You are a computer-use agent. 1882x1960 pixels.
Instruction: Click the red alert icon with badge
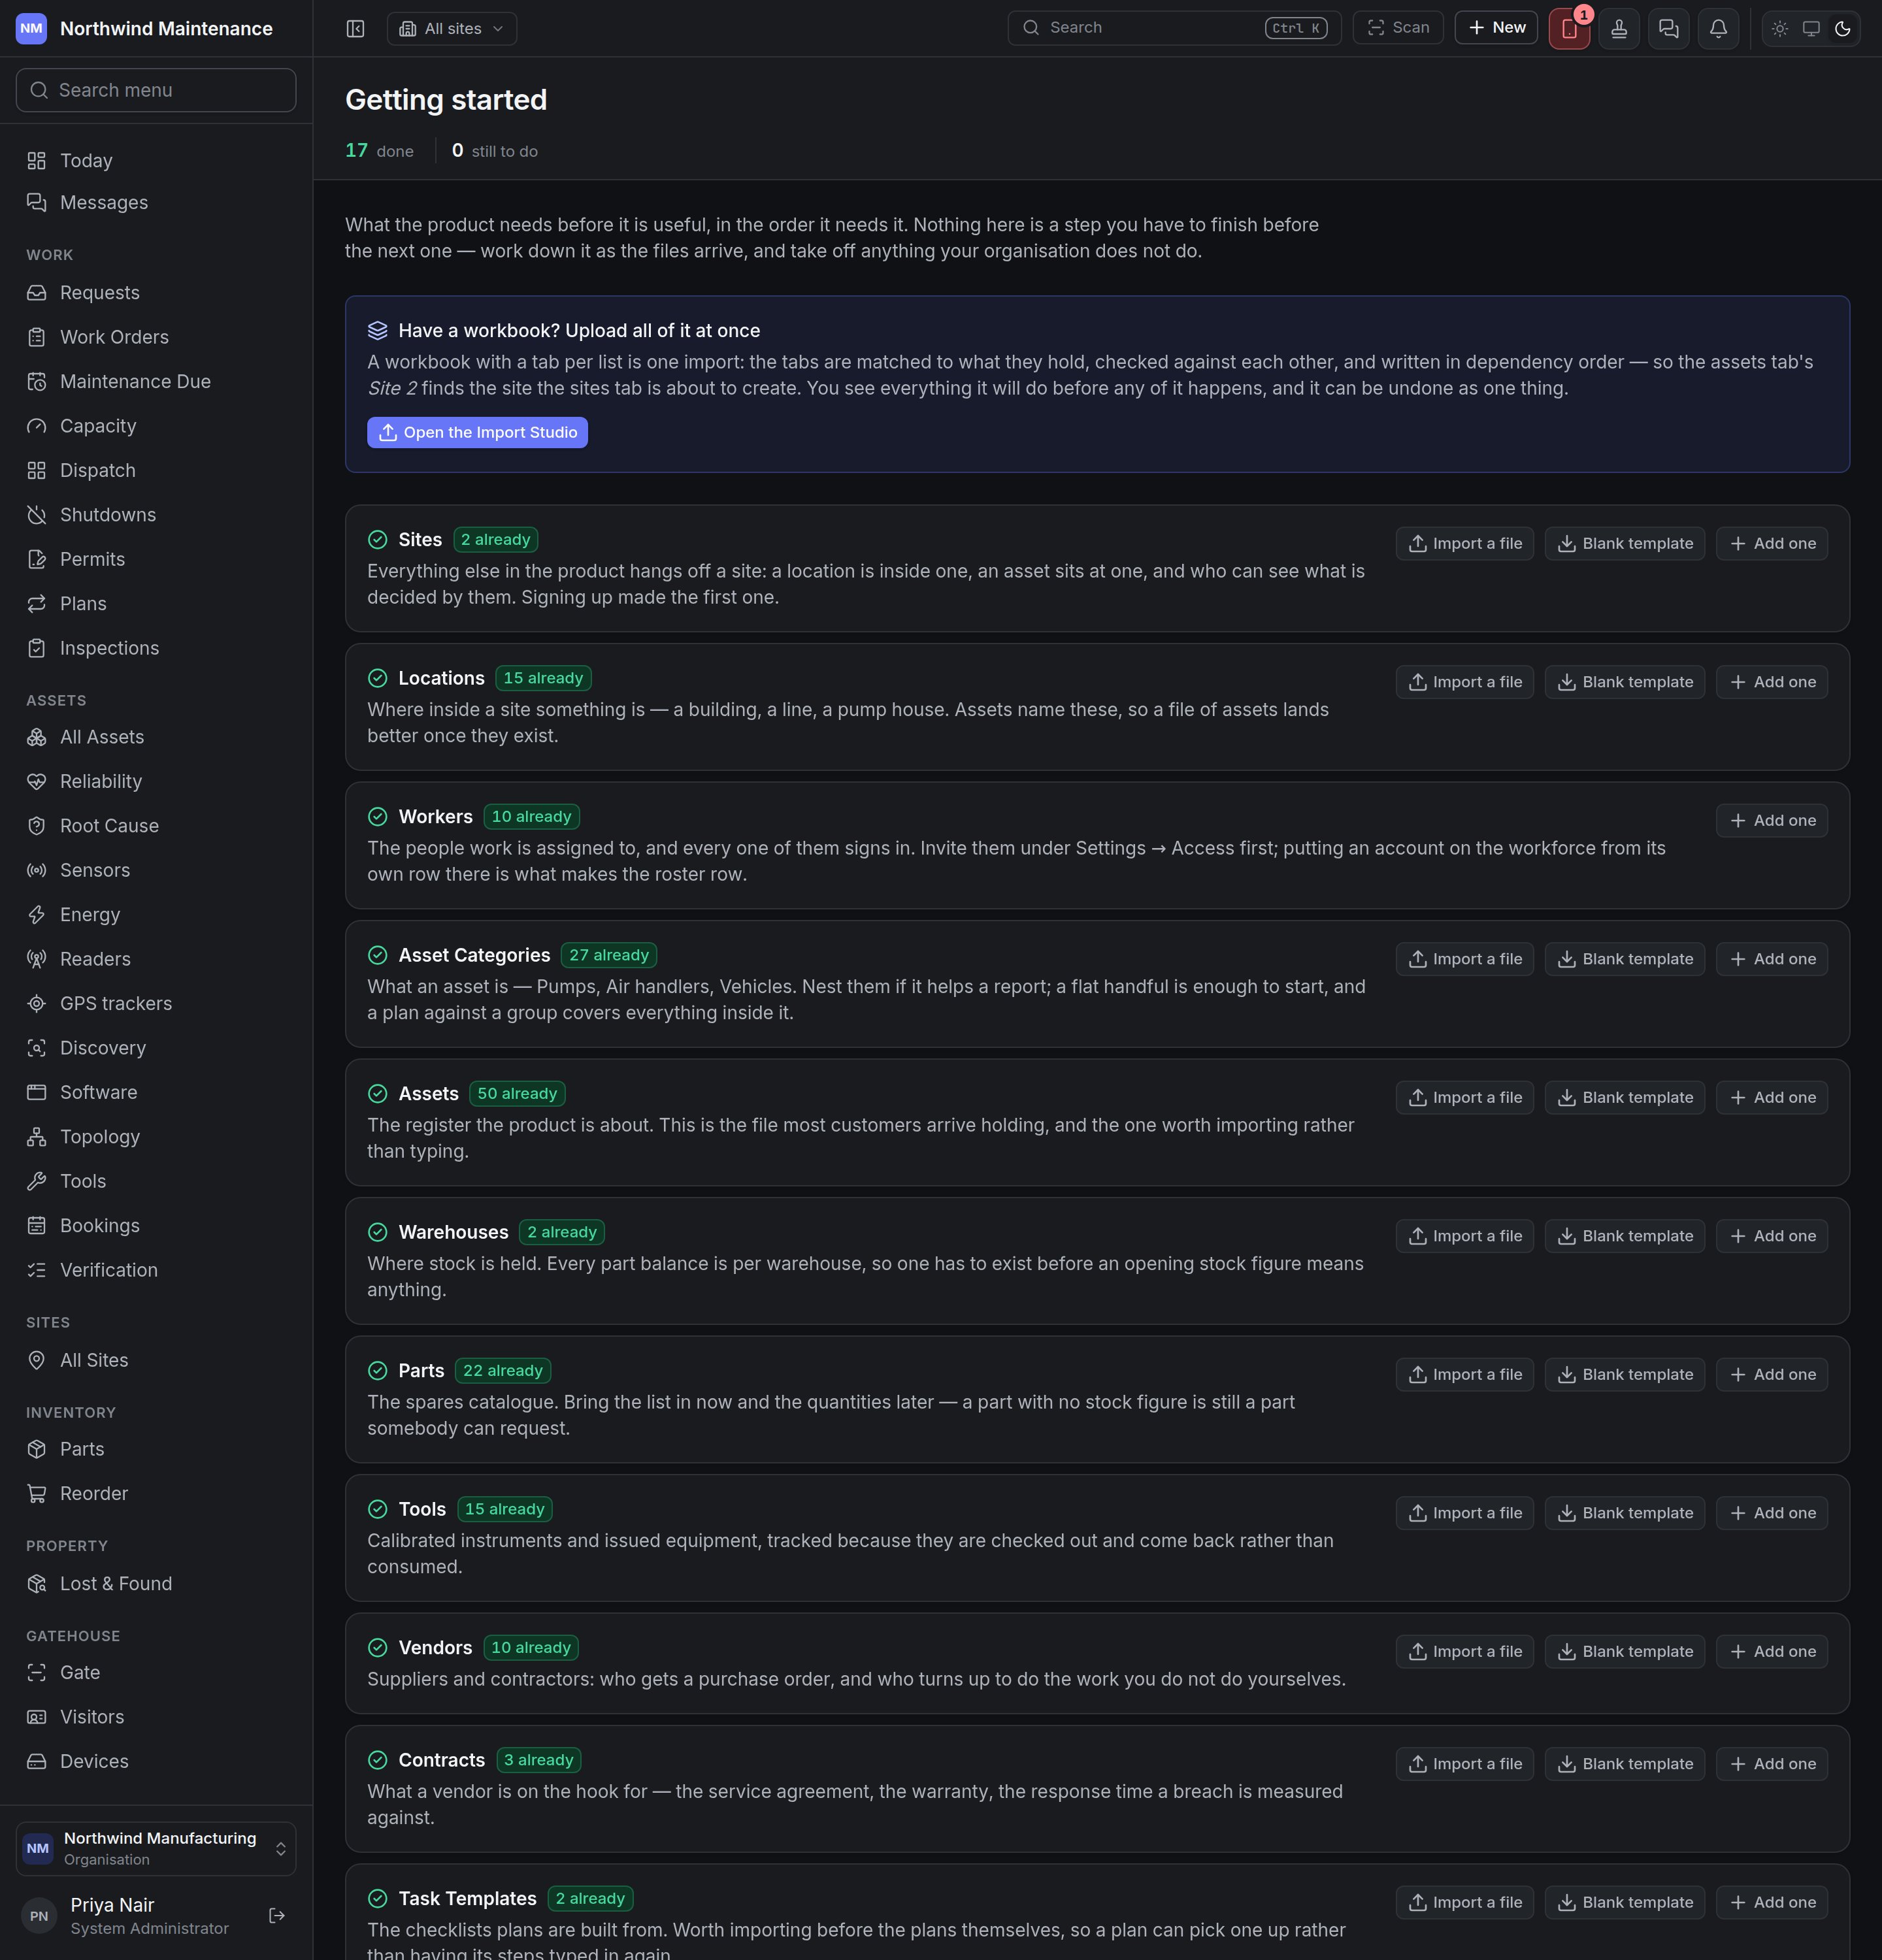tap(1569, 29)
